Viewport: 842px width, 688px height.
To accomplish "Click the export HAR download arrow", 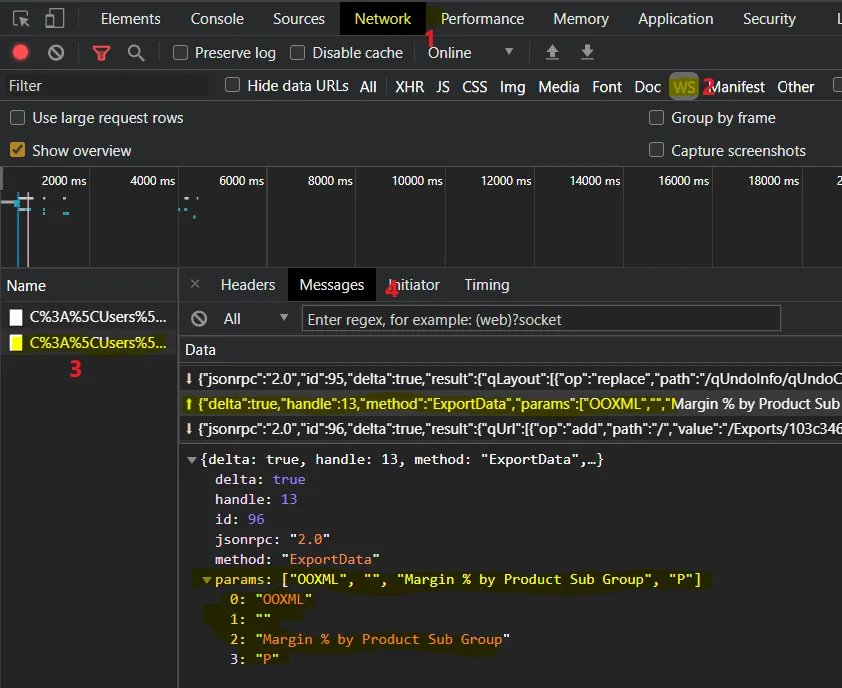I will coord(588,52).
